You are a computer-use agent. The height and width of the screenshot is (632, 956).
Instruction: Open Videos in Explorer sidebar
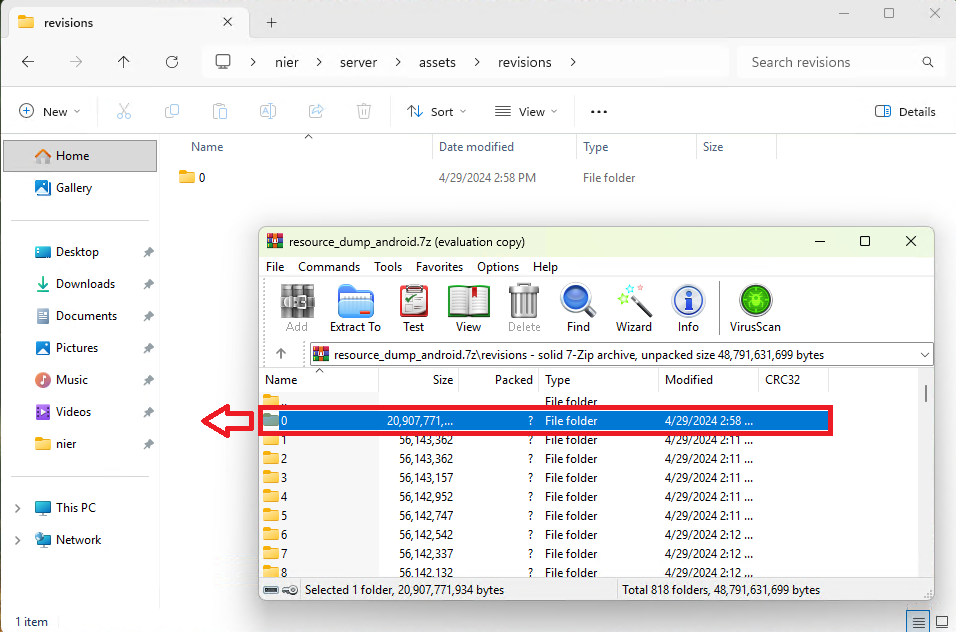click(73, 412)
